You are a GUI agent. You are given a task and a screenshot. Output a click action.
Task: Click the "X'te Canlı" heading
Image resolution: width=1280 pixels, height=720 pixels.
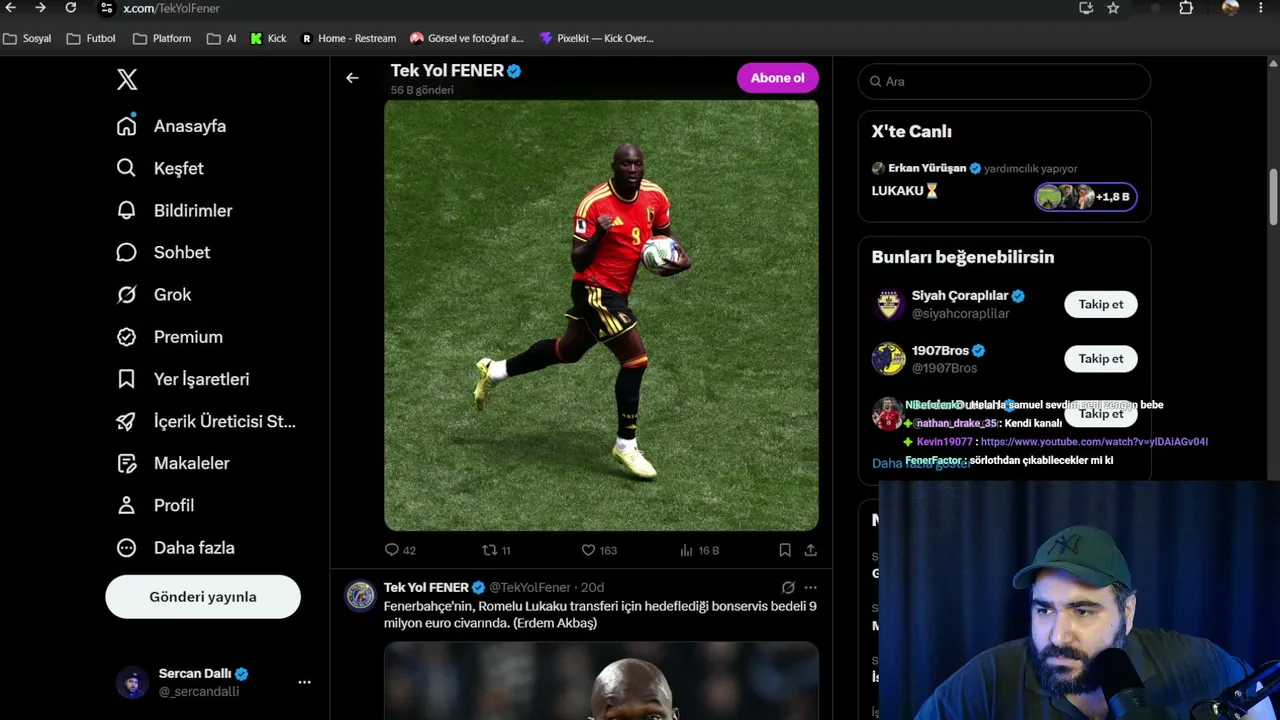(x=912, y=131)
